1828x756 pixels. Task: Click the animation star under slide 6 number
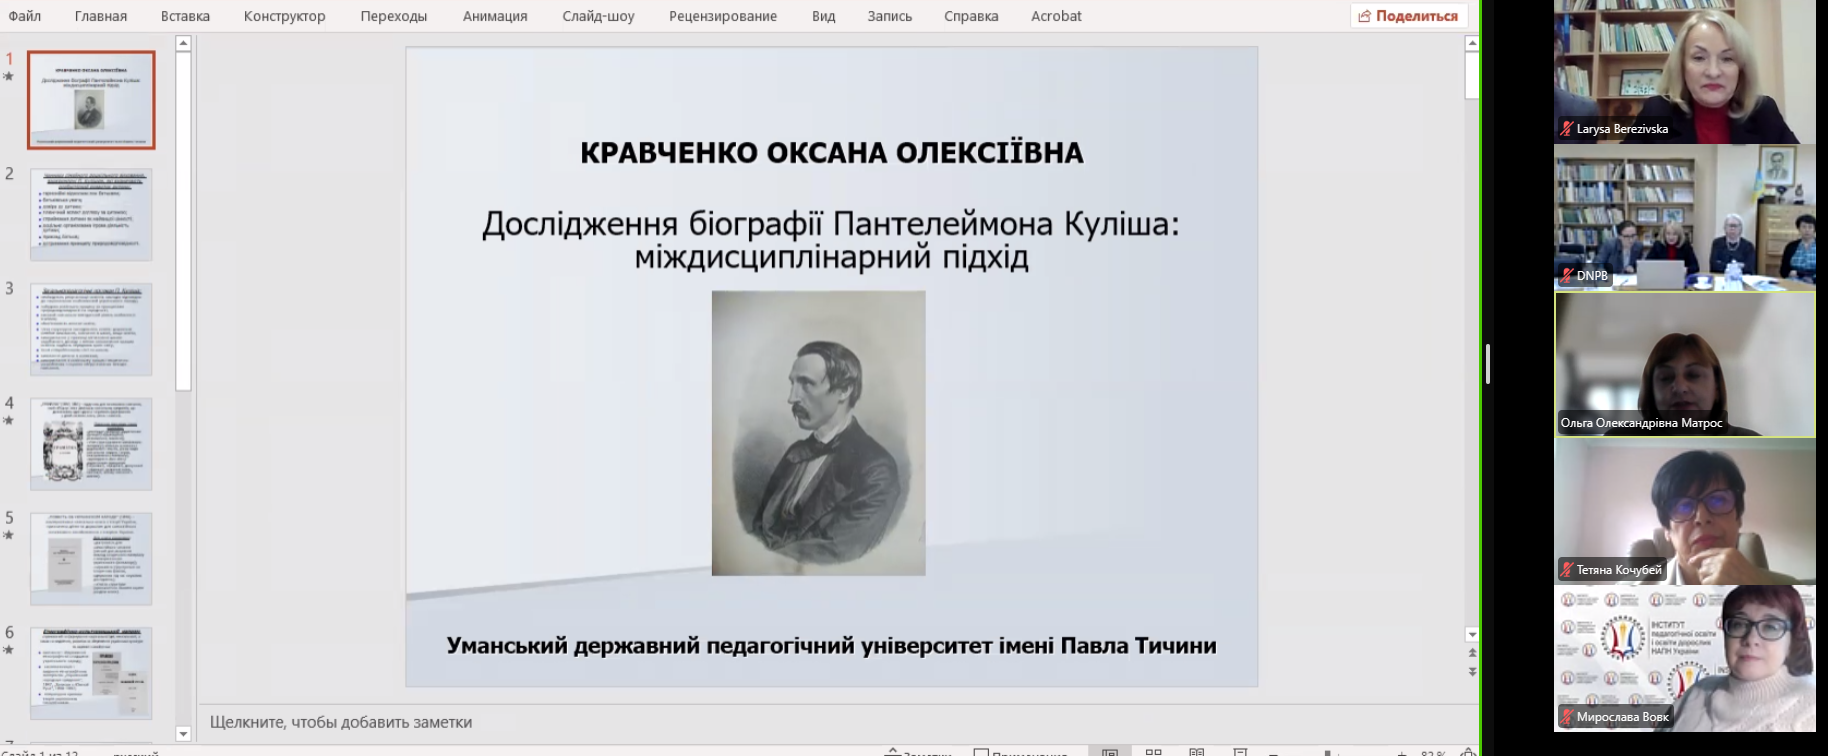(9, 650)
